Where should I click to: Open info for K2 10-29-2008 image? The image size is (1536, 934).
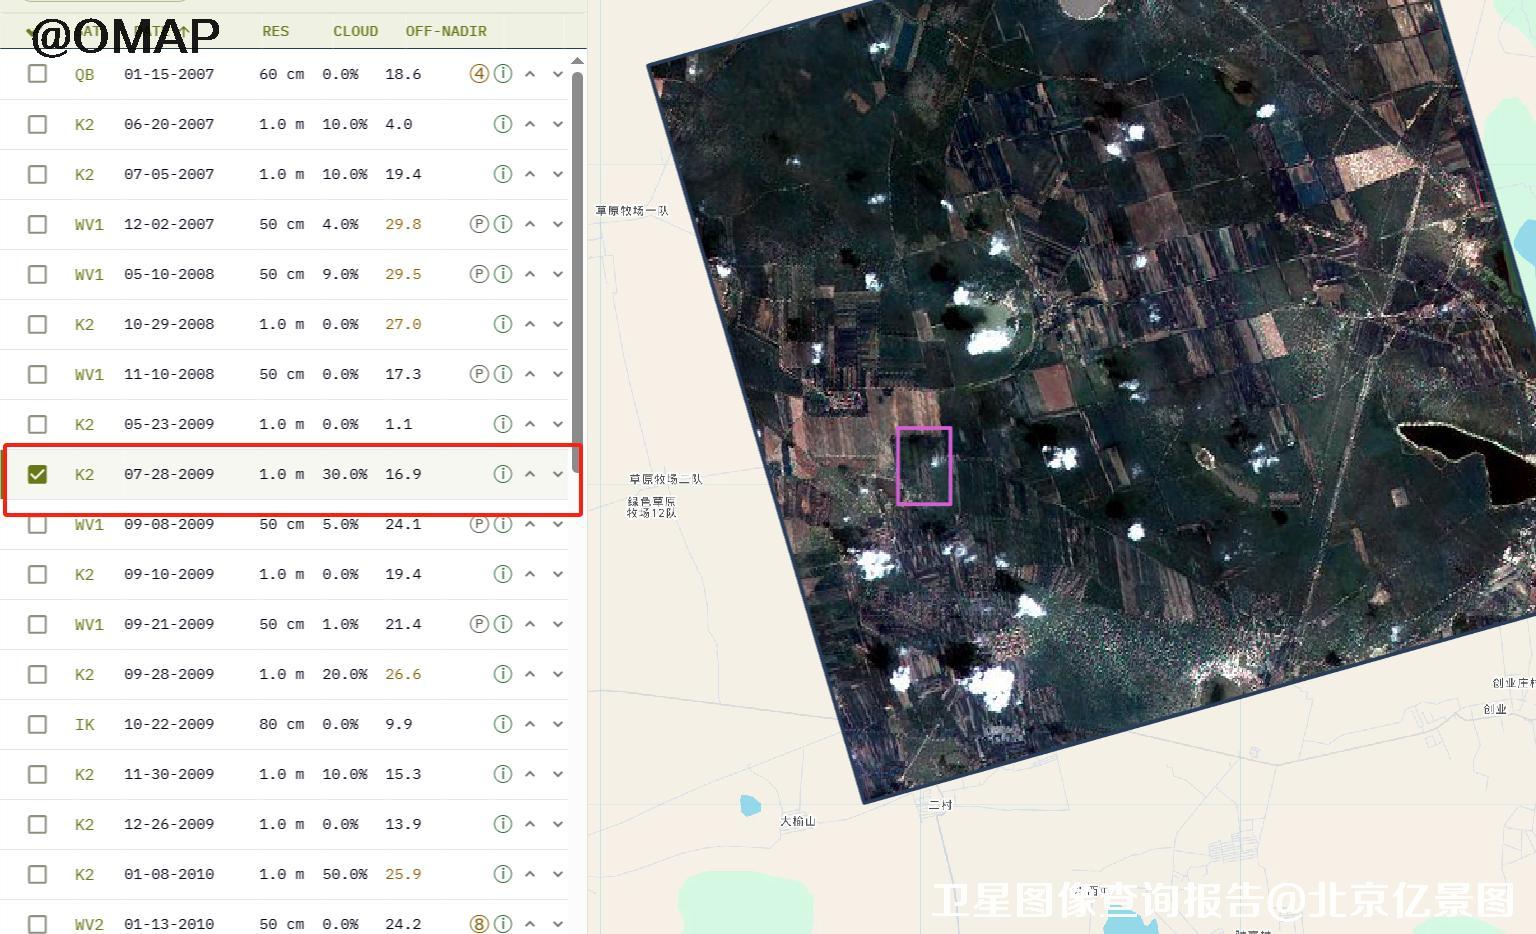tap(503, 324)
